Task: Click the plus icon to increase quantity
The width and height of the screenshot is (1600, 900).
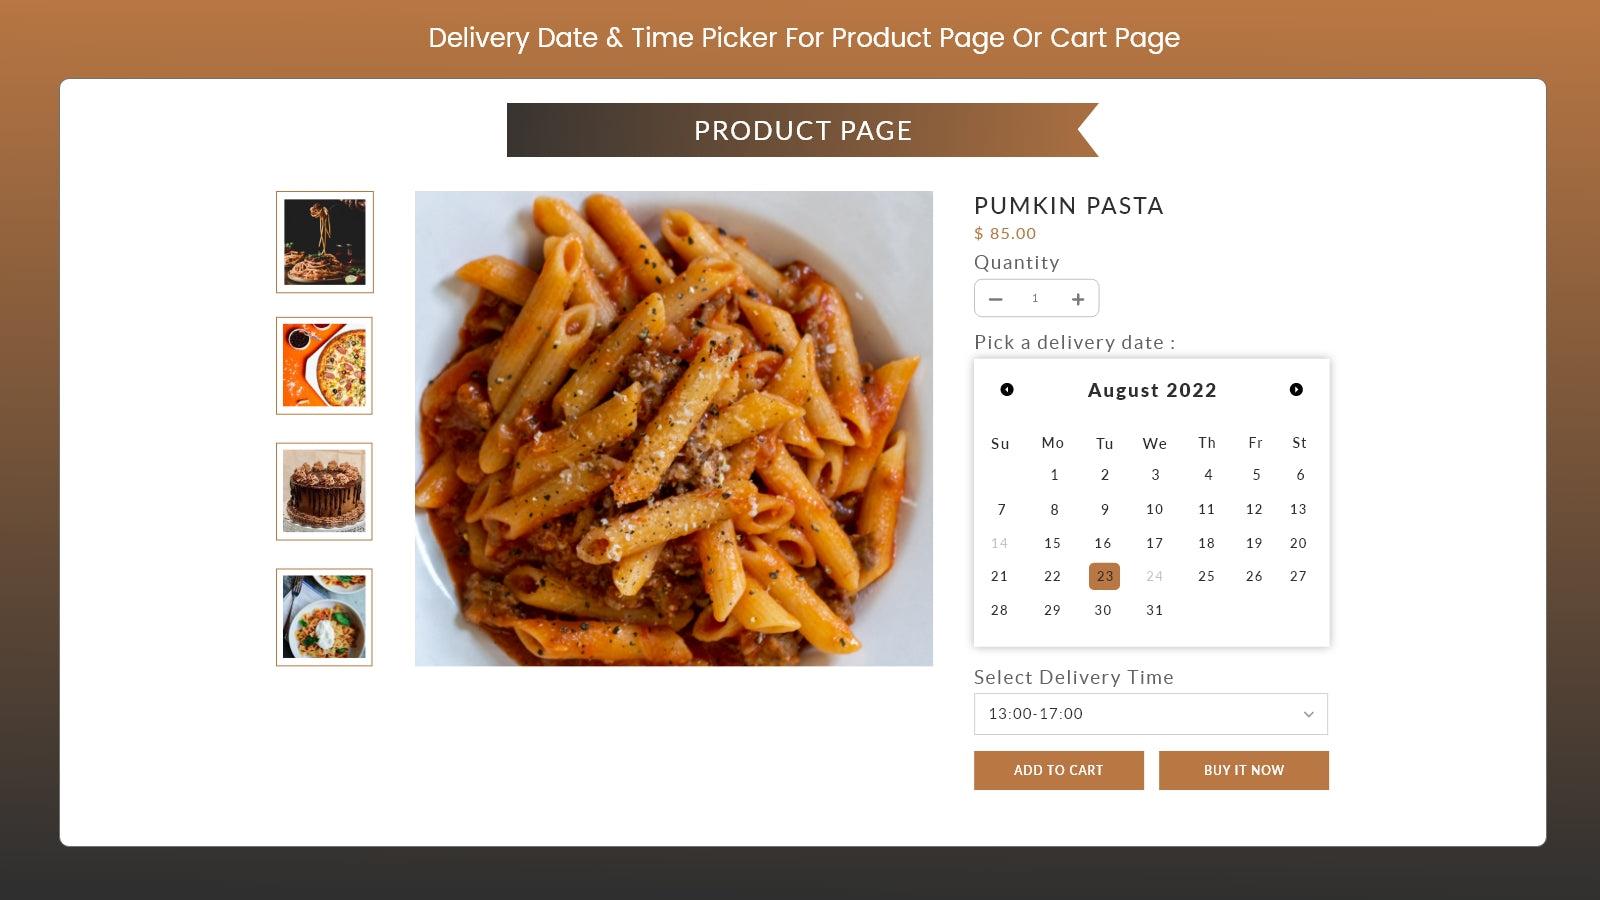Action: (1078, 298)
